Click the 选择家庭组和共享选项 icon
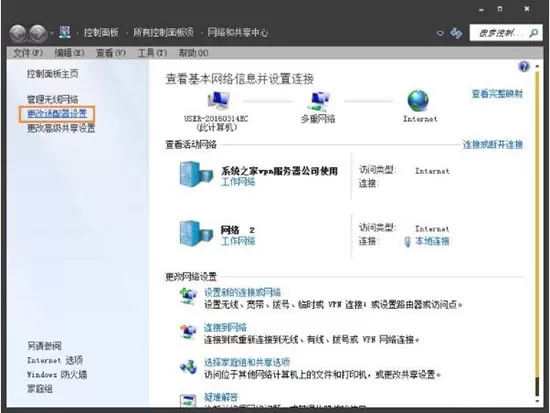Image resolution: width=550 pixels, height=413 pixels. click(x=188, y=367)
